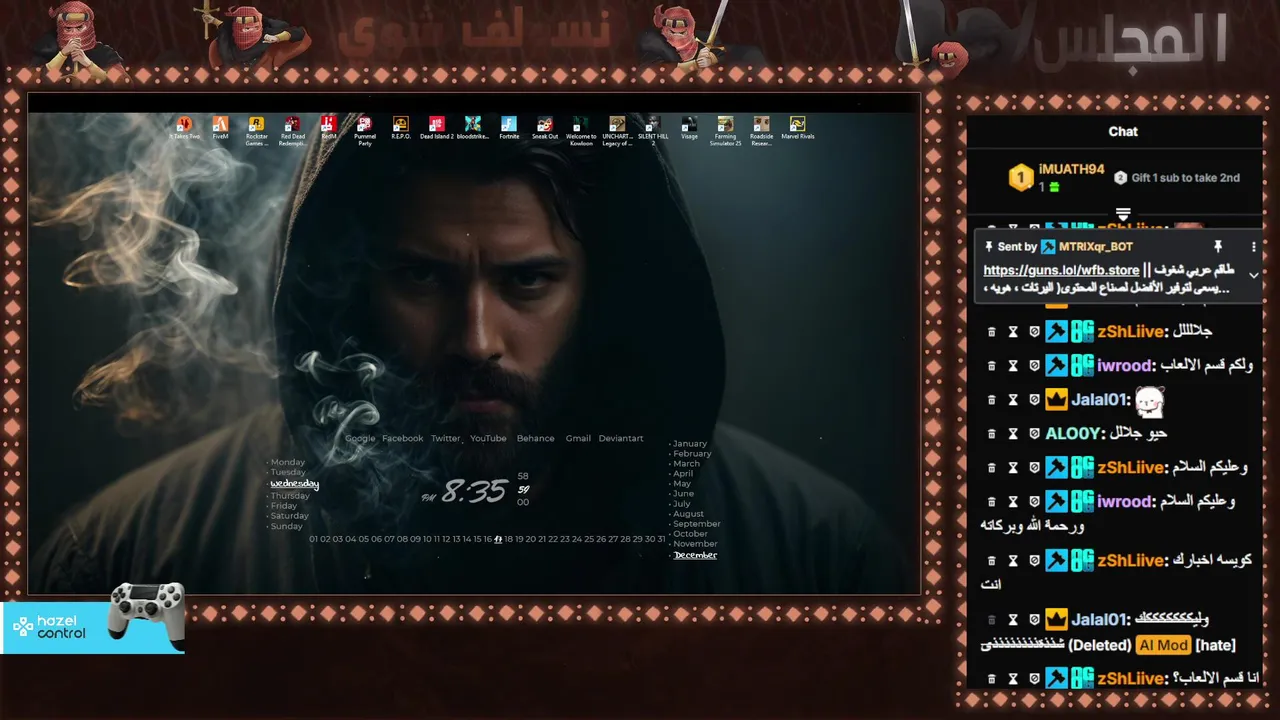Screen dimensions: 1280x720
Task: Select the Sneak Out desktop icon
Action: point(545,128)
